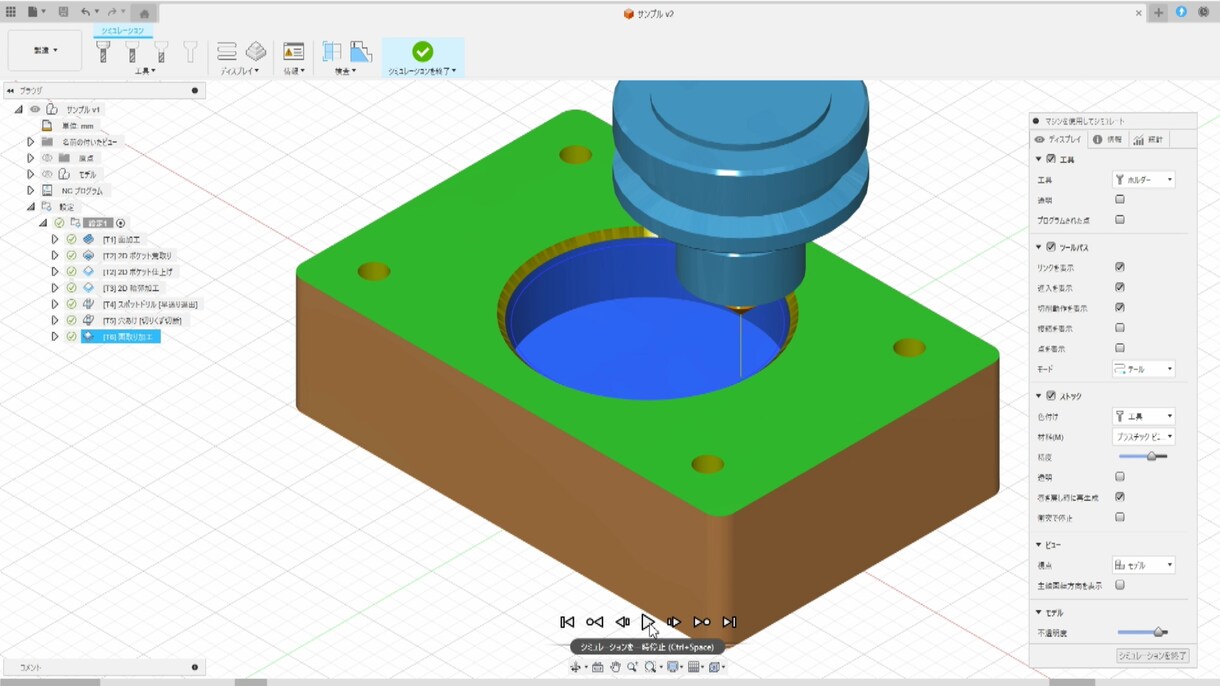Open display settings monitor icon
This screenshot has width=1220, height=686.
673,667
